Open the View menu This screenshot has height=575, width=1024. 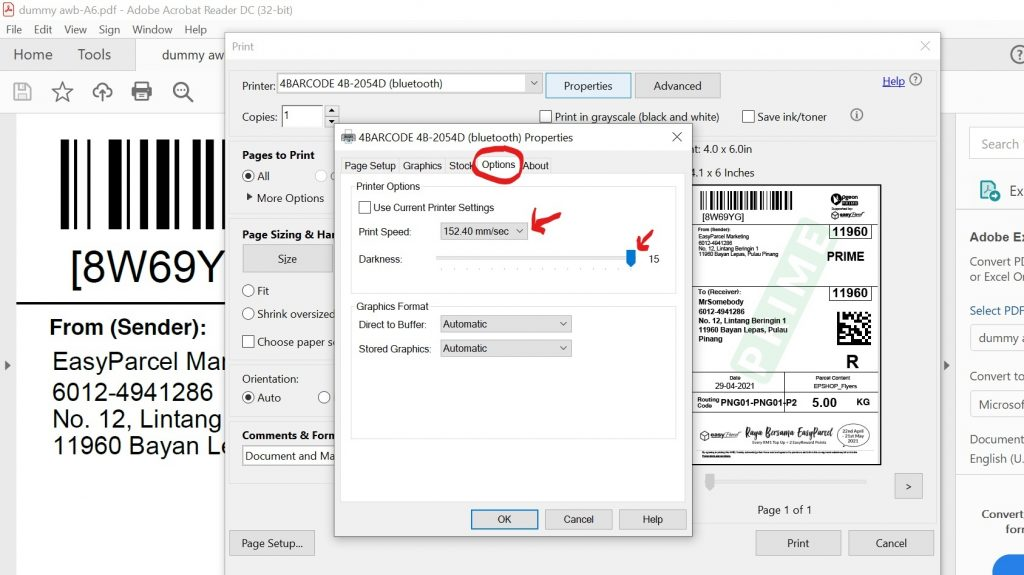pos(75,29)
